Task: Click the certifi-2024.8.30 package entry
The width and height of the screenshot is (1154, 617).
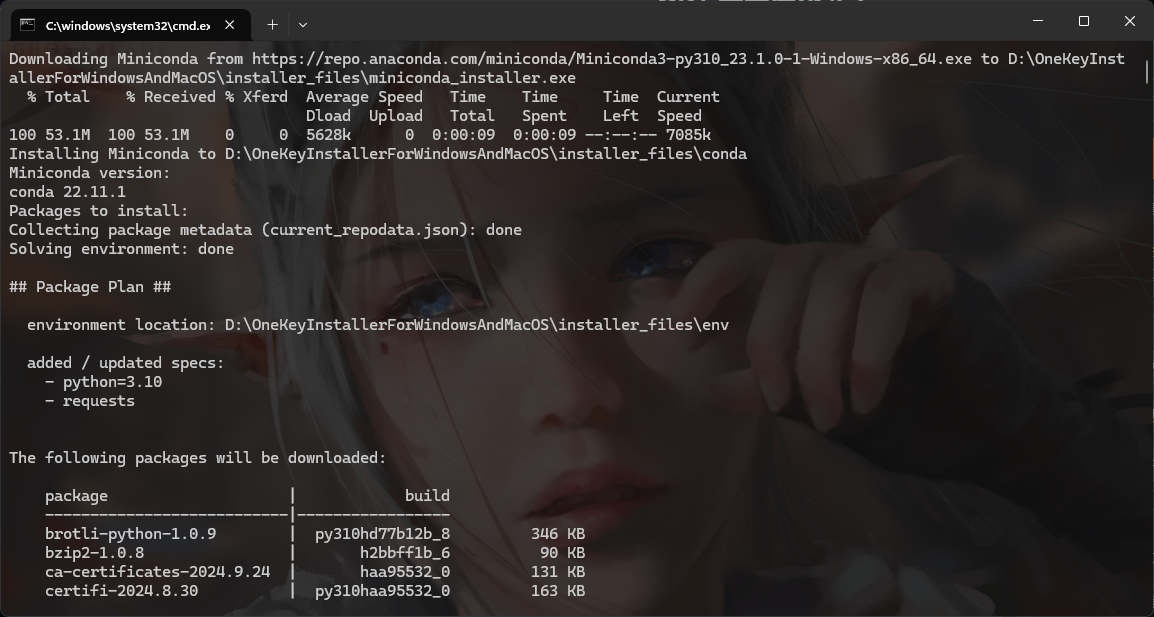Action: (x=121, y=591)
